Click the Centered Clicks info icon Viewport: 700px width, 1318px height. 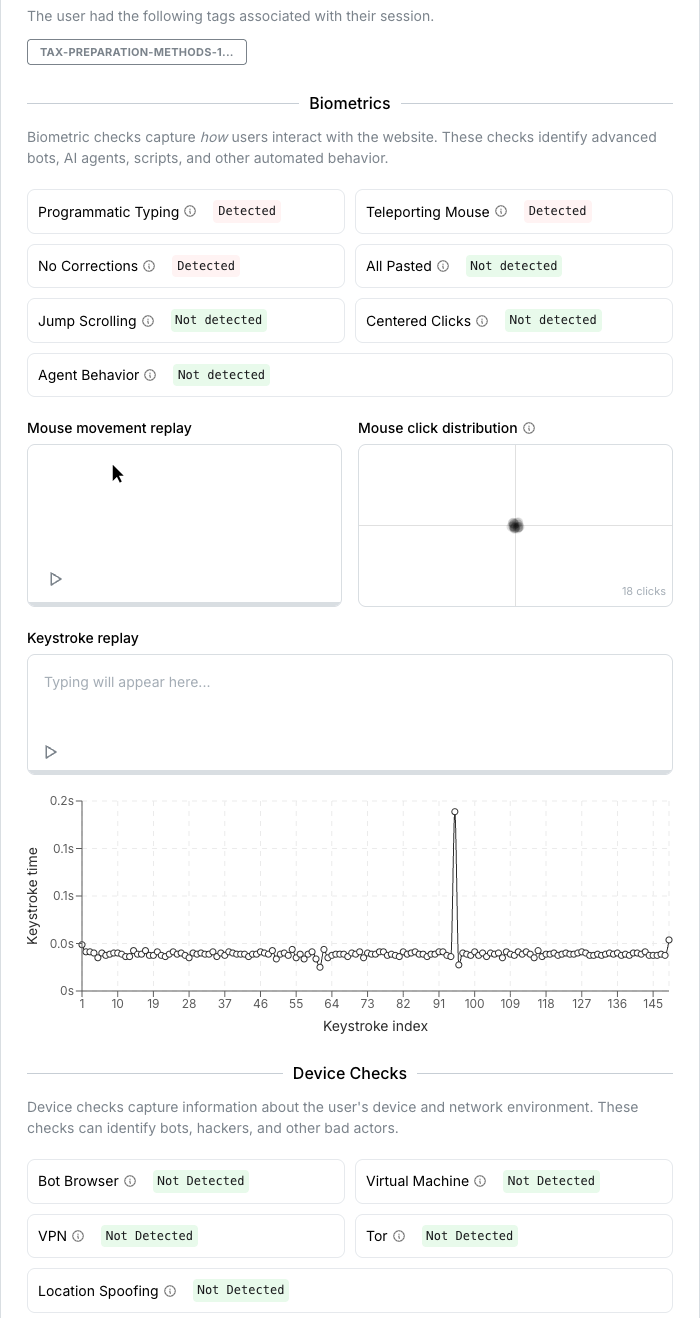point(482,321)
